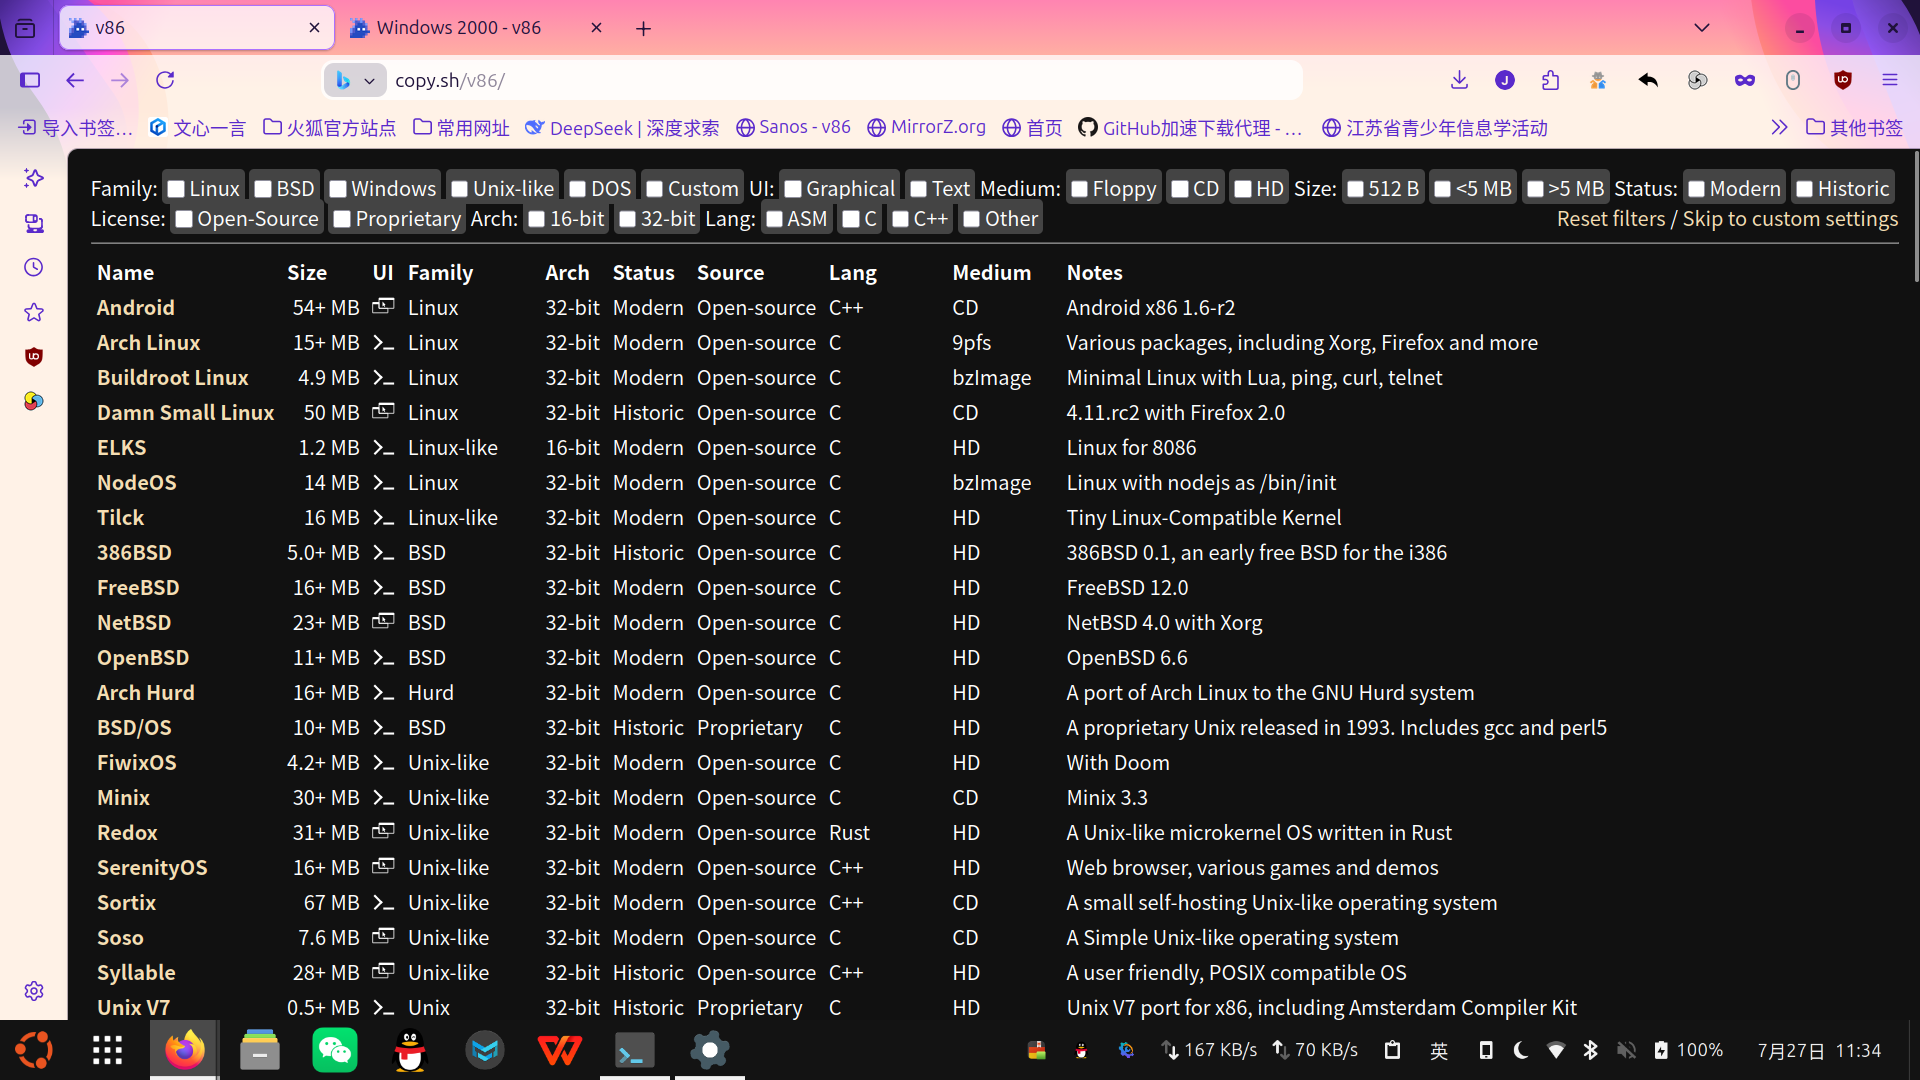Toggle the Windows family filter

[x=338, y=189]
